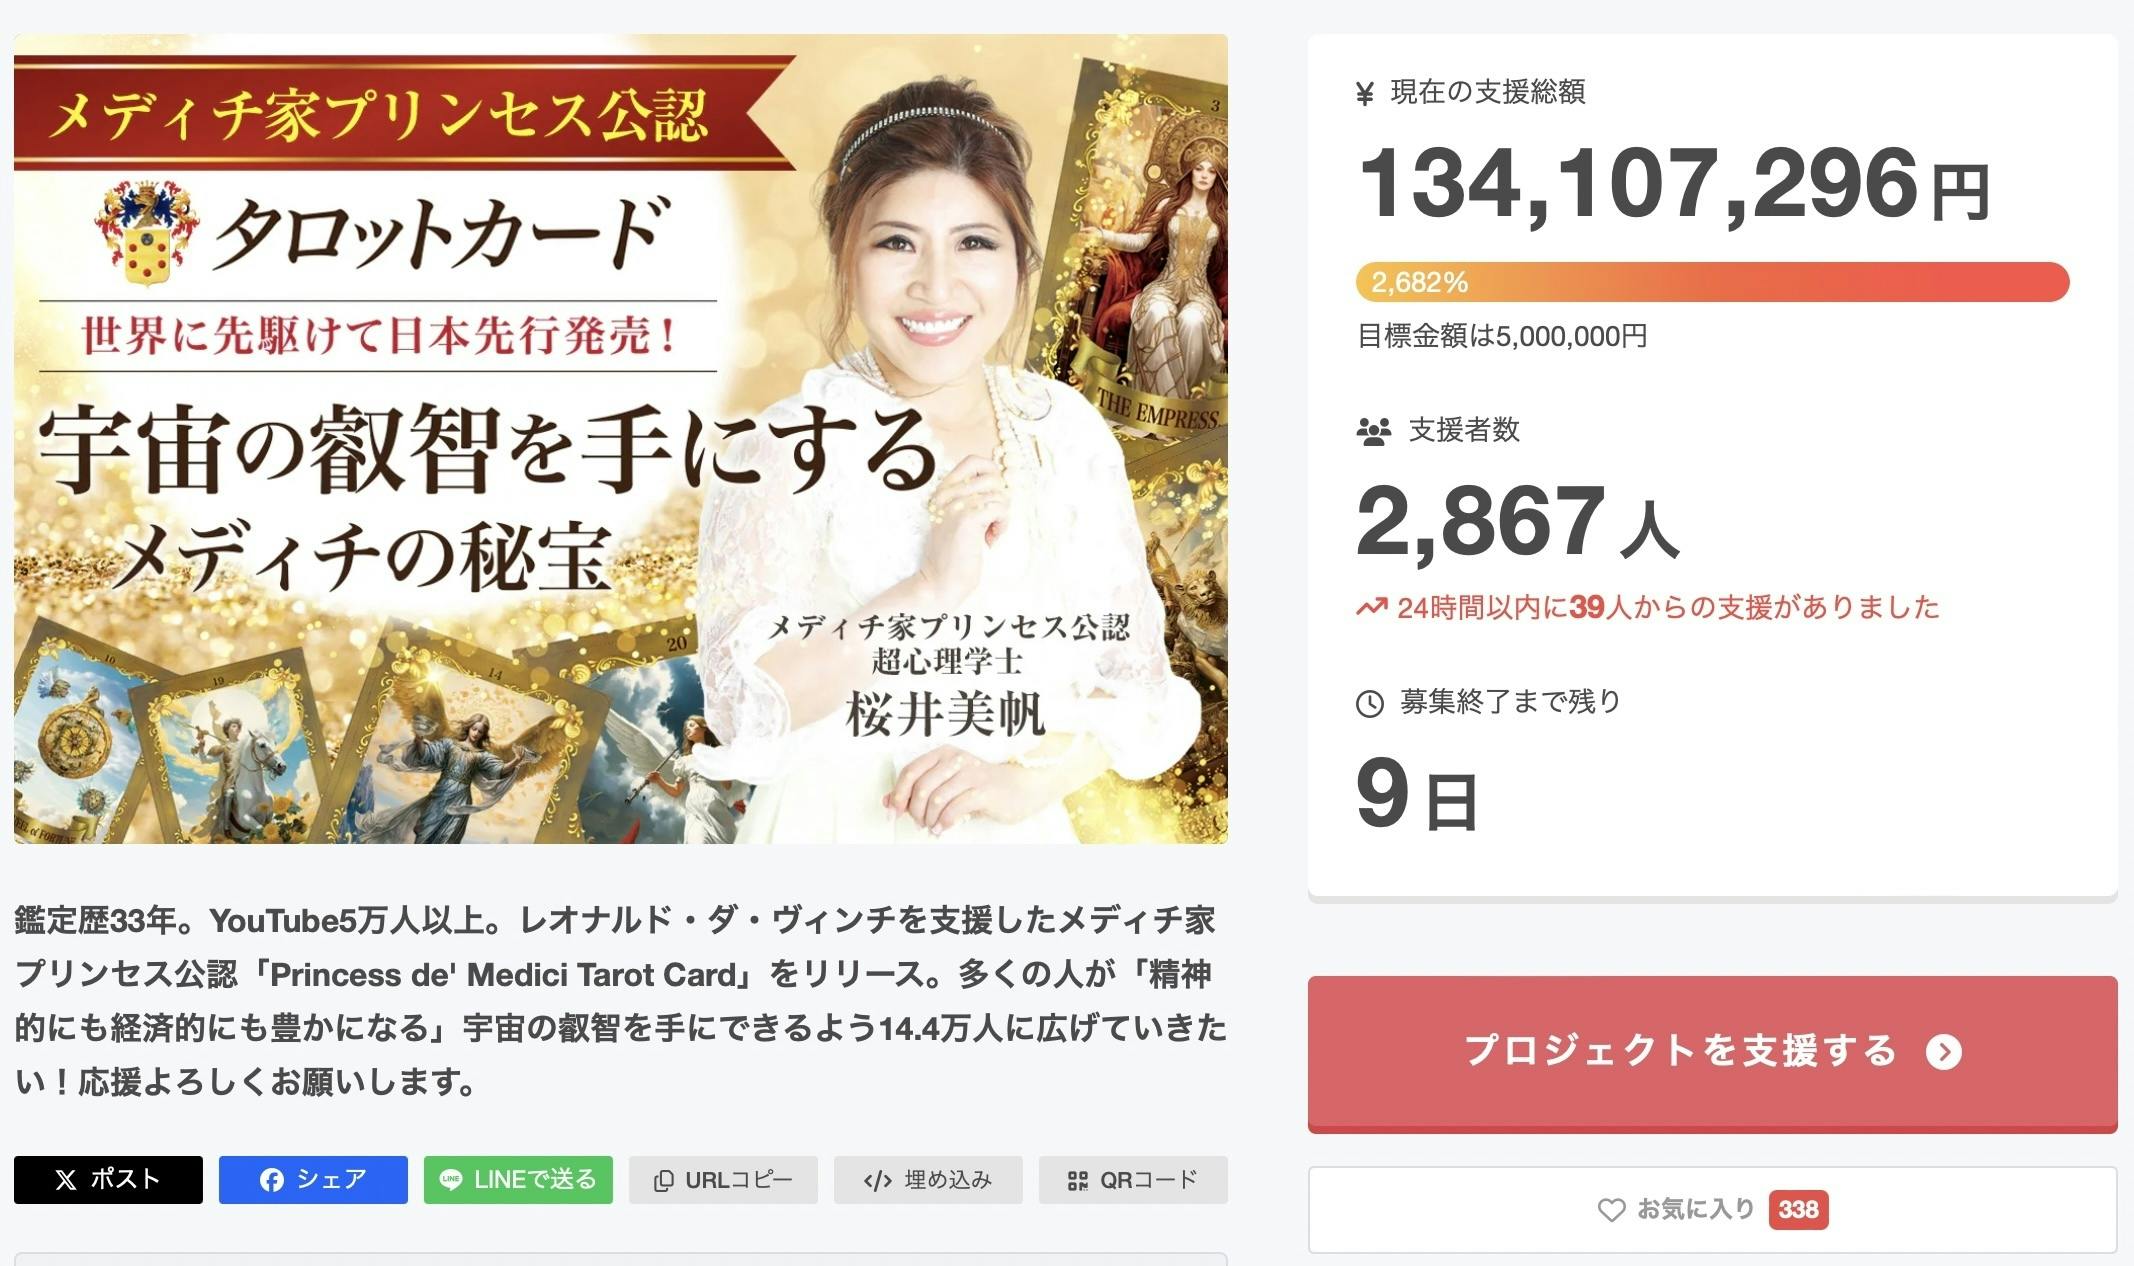Click the X logo on ポスト button

(66, 1180)
